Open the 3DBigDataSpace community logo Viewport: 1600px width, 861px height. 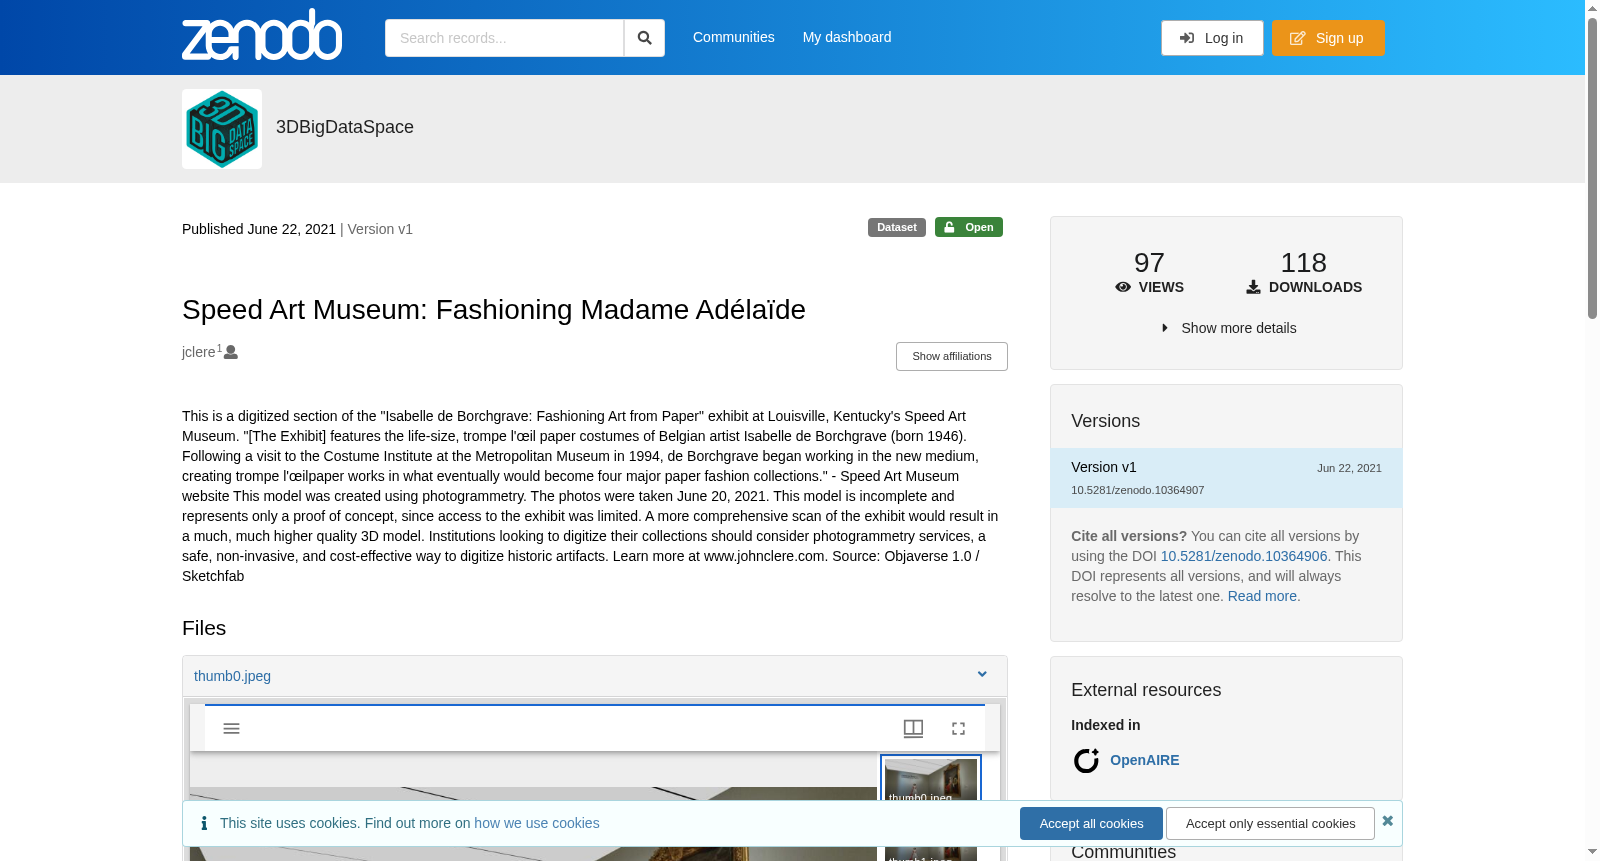coord(222,129)
